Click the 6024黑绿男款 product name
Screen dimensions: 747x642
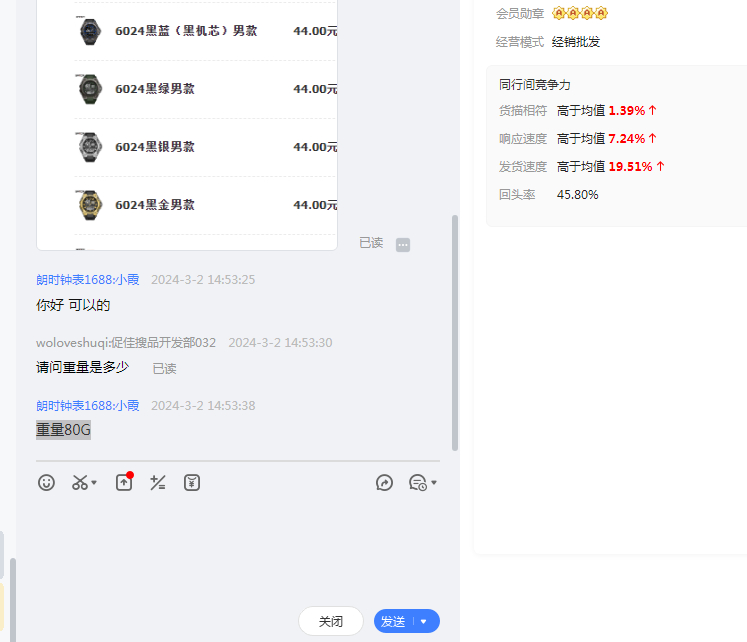pyautogui.click(x=155, y=89)
